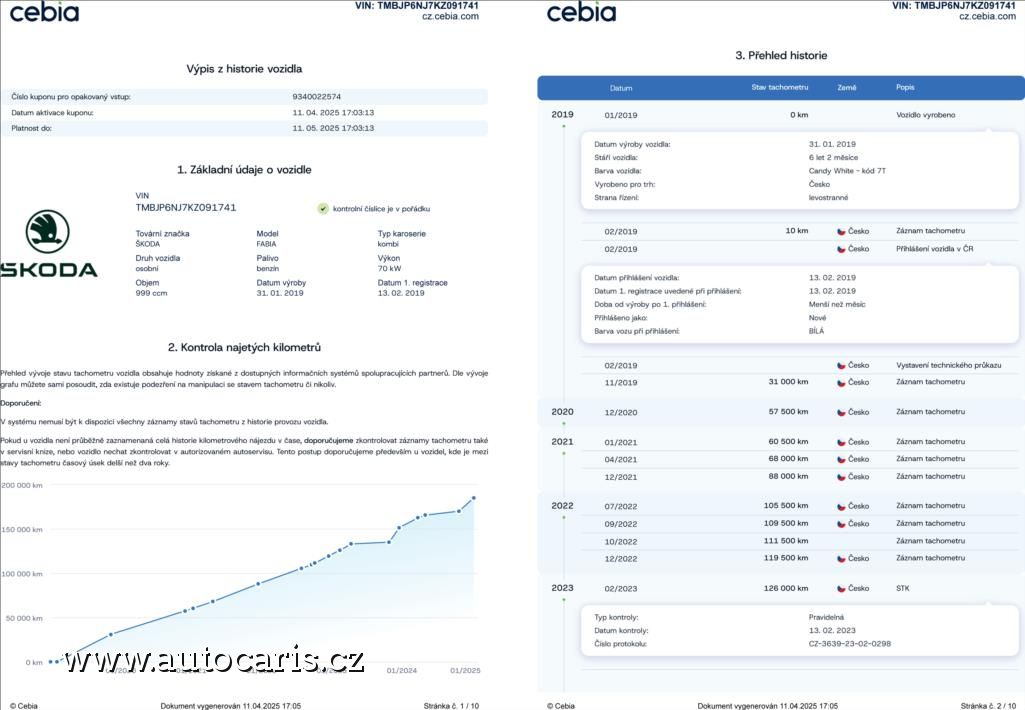Image resolution: width=1025 pixels, height=710 pixels.
Task: Click the 2022 year marker in the timeline
Action: (x=562, y=506)
